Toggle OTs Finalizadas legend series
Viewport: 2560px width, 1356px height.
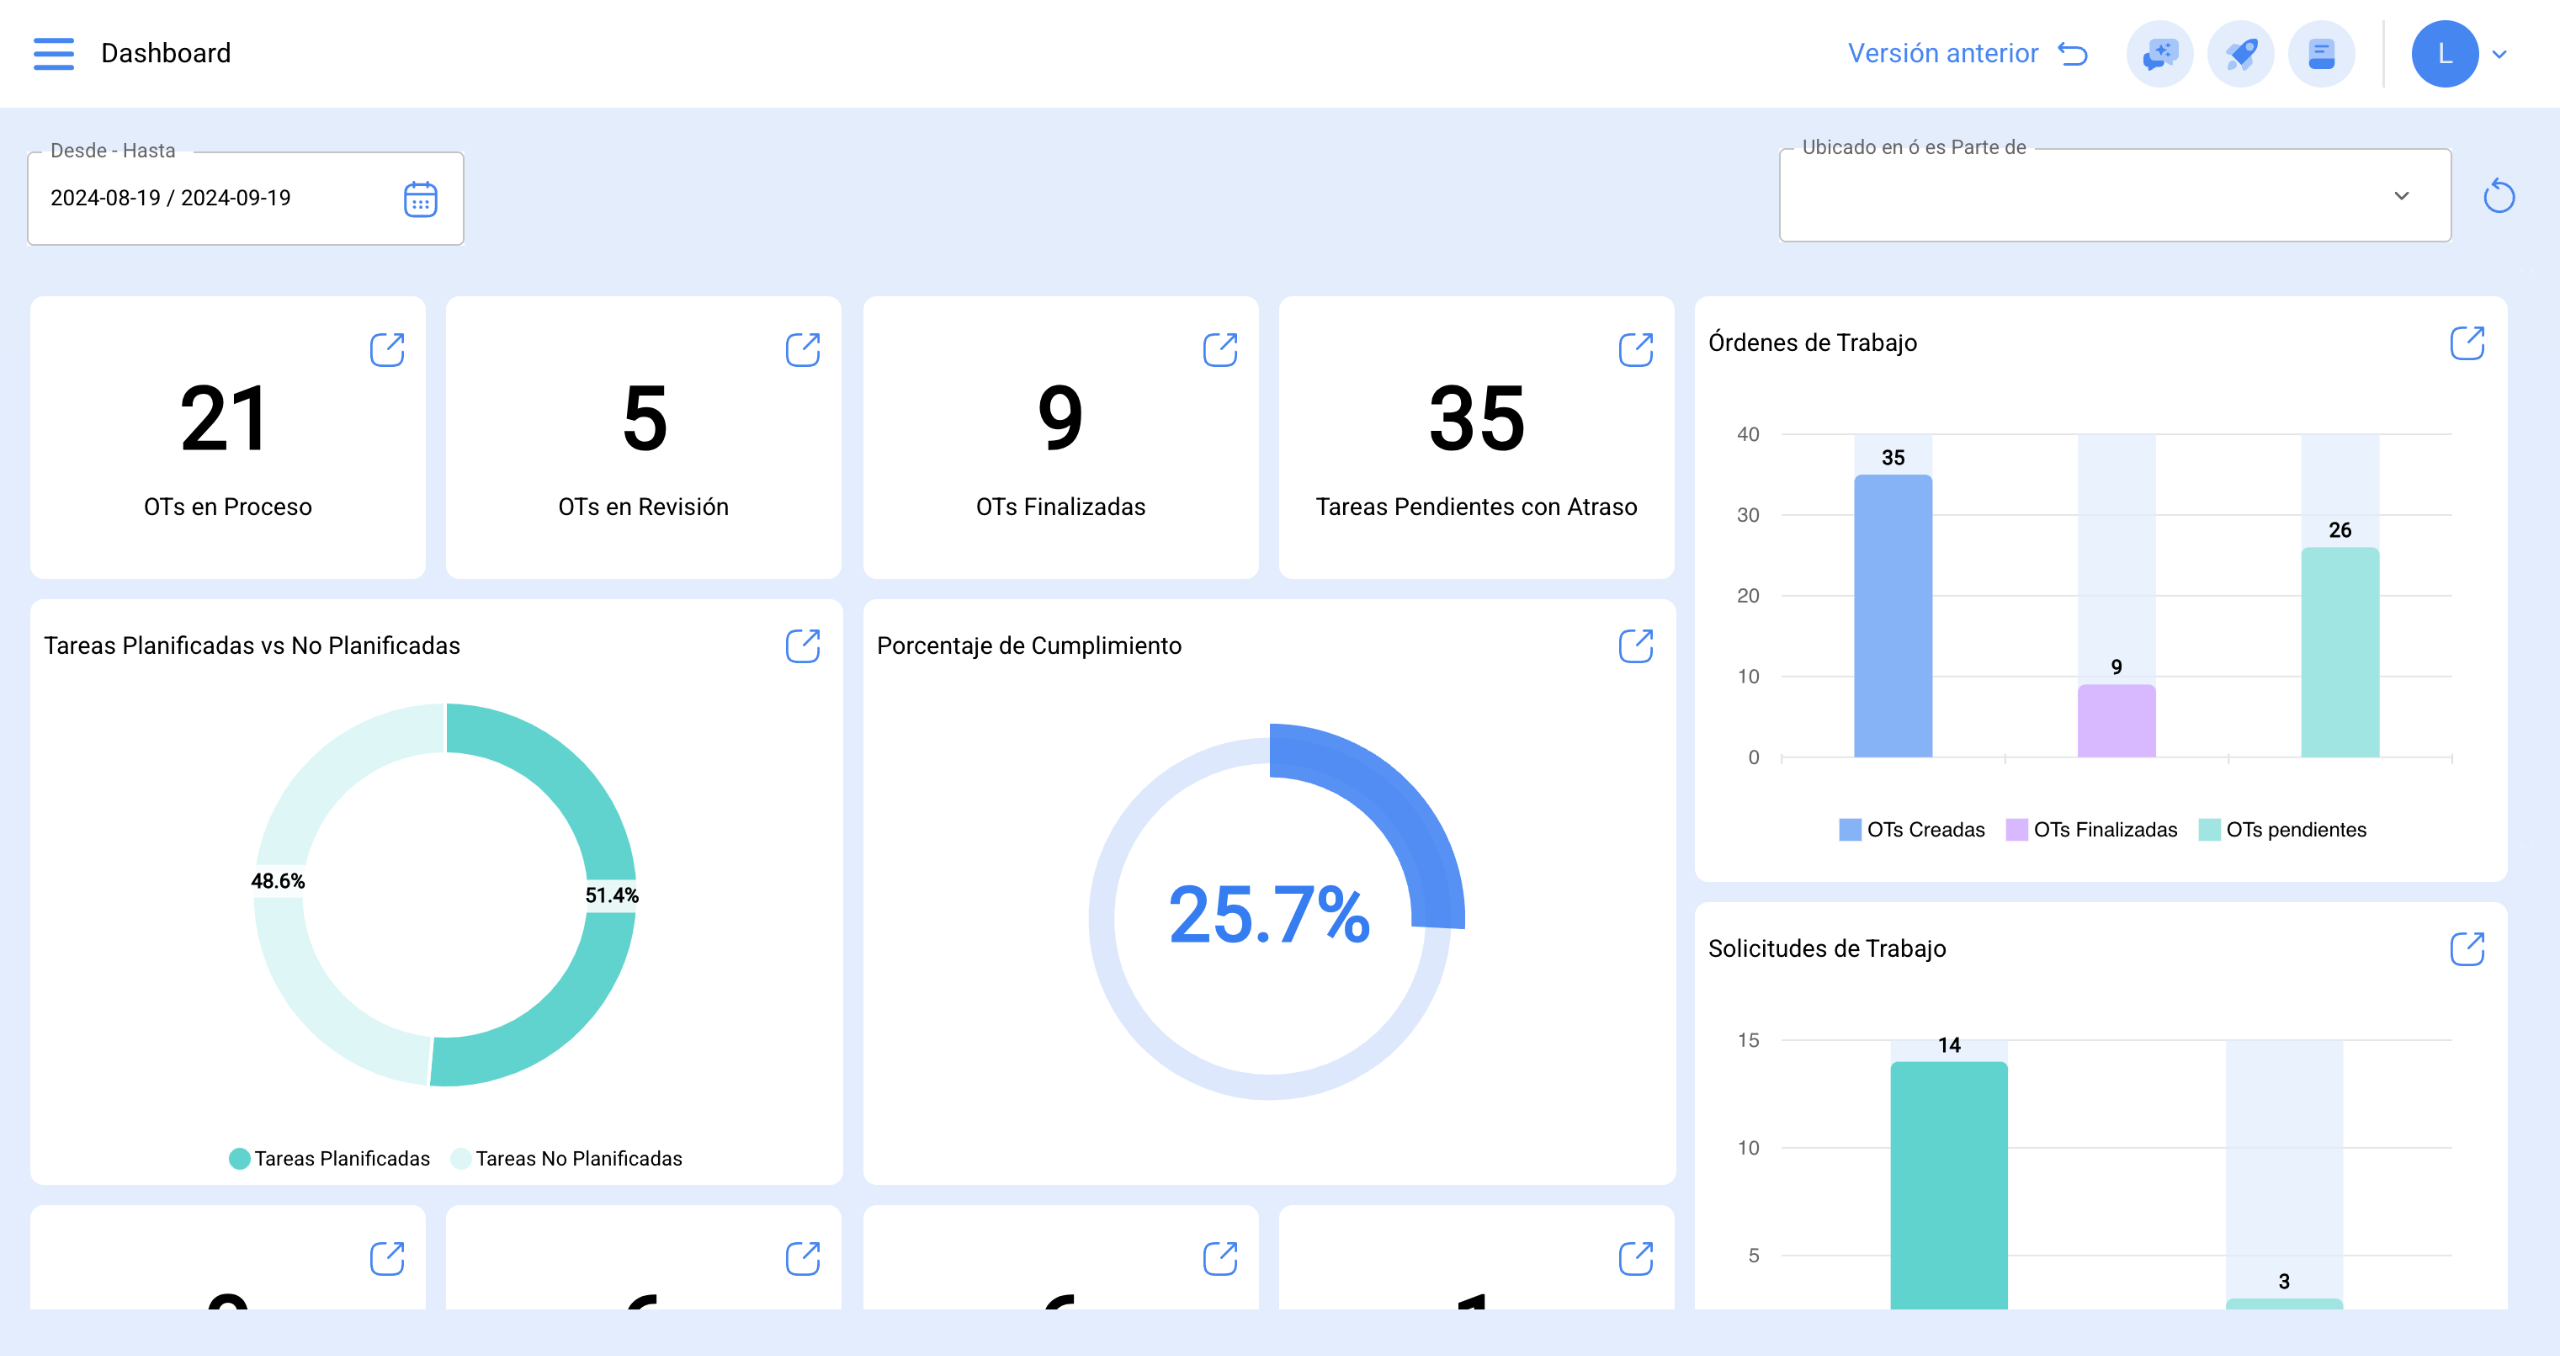2091,829
